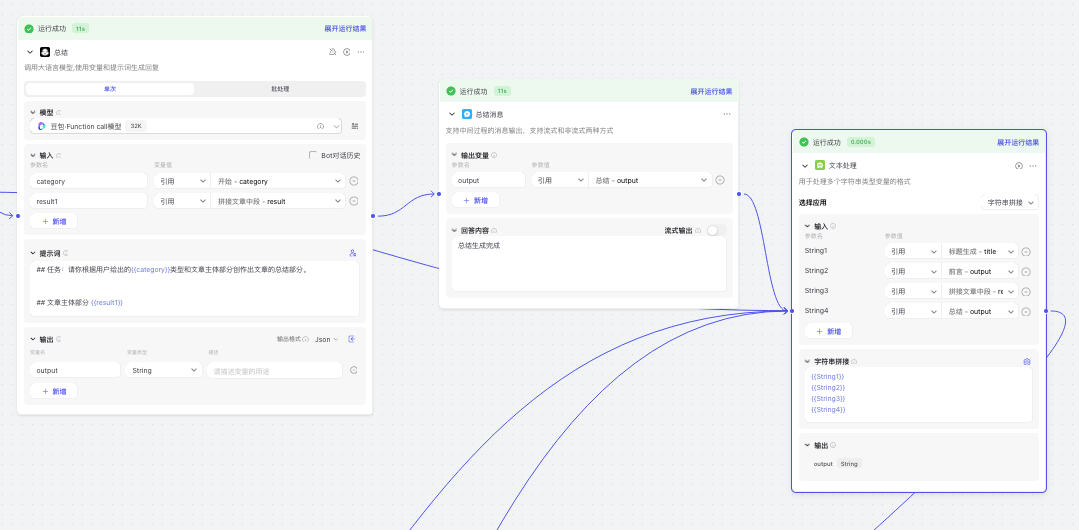Remove the output variable row in 总结消息 node
This screenshot has width=1079, height=530.
click(x=720, y=180)
